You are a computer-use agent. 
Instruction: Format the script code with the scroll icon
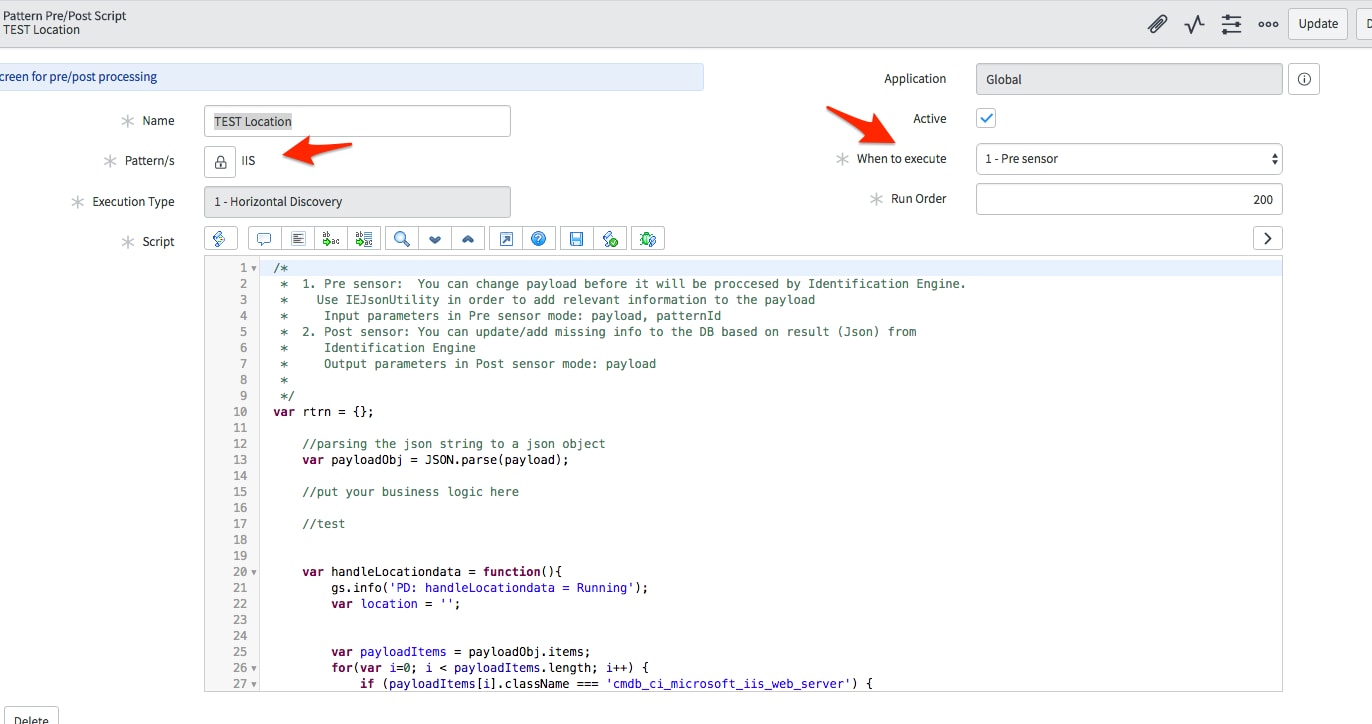pyautogui.click(x=221, y=238)
